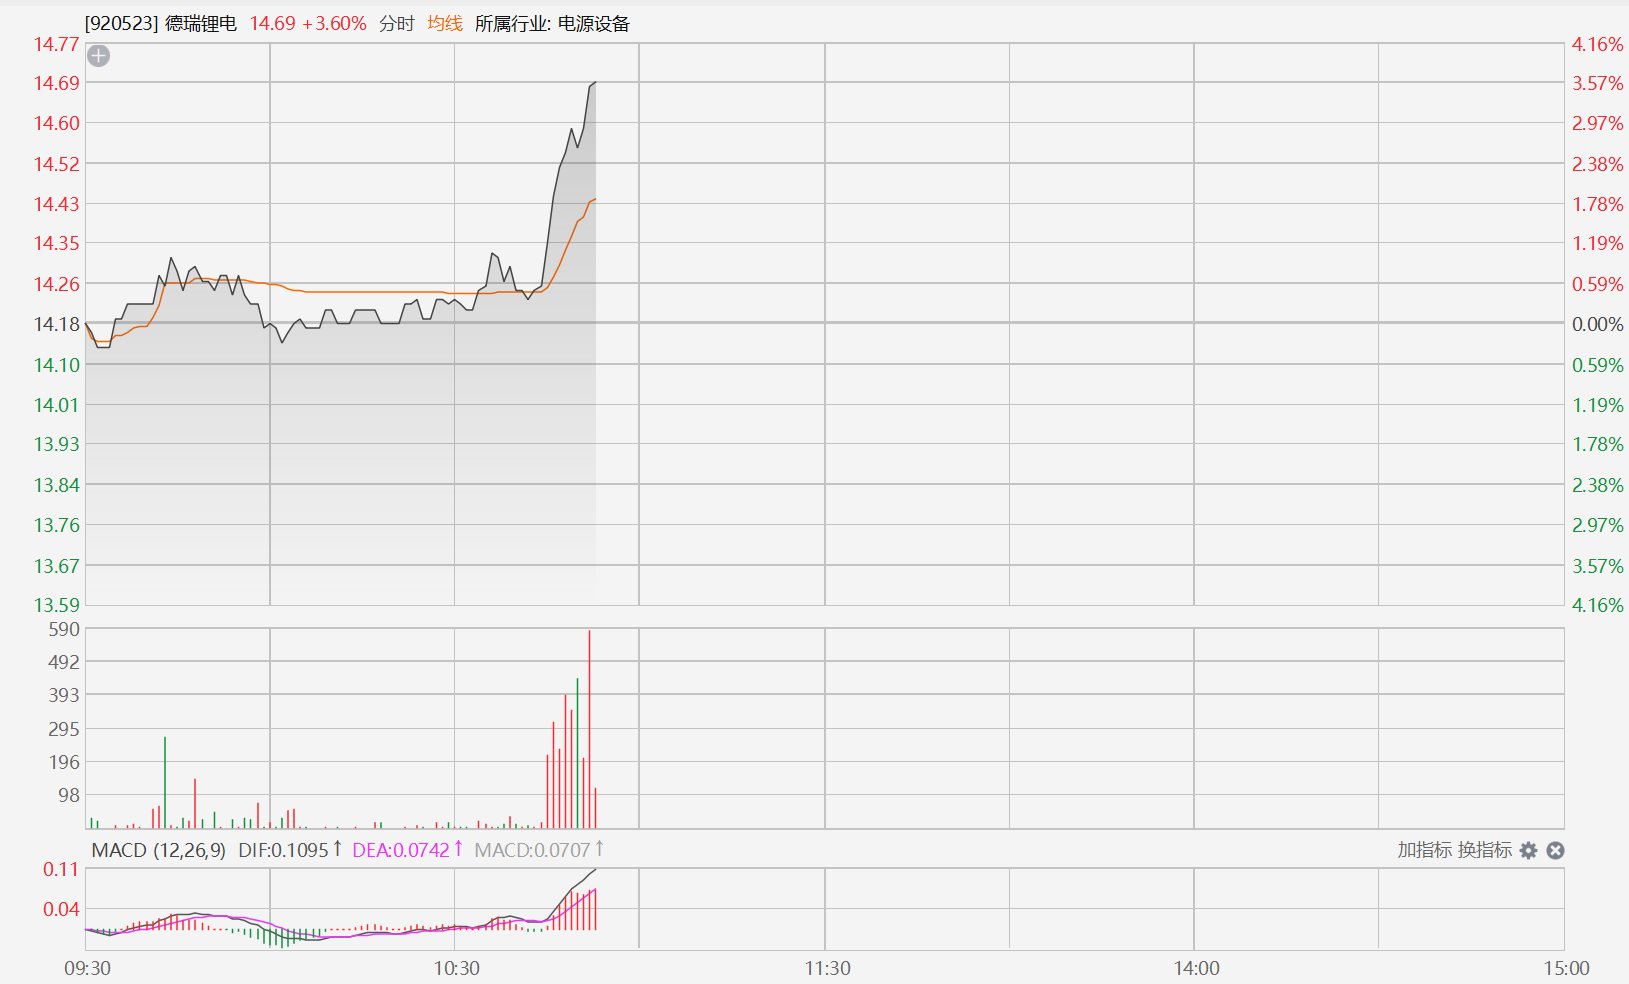Image resolution: width=1629 pixels, height=984 pixels.
Task: Click the arrow after MACD:0.0707 value
Action: (x=599, y=849)
